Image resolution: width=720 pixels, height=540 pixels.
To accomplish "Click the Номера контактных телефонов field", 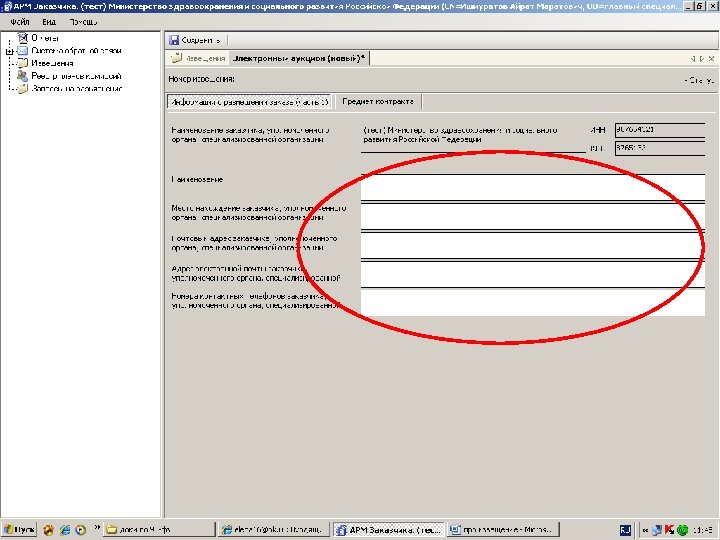I will (x=533, y=303).
